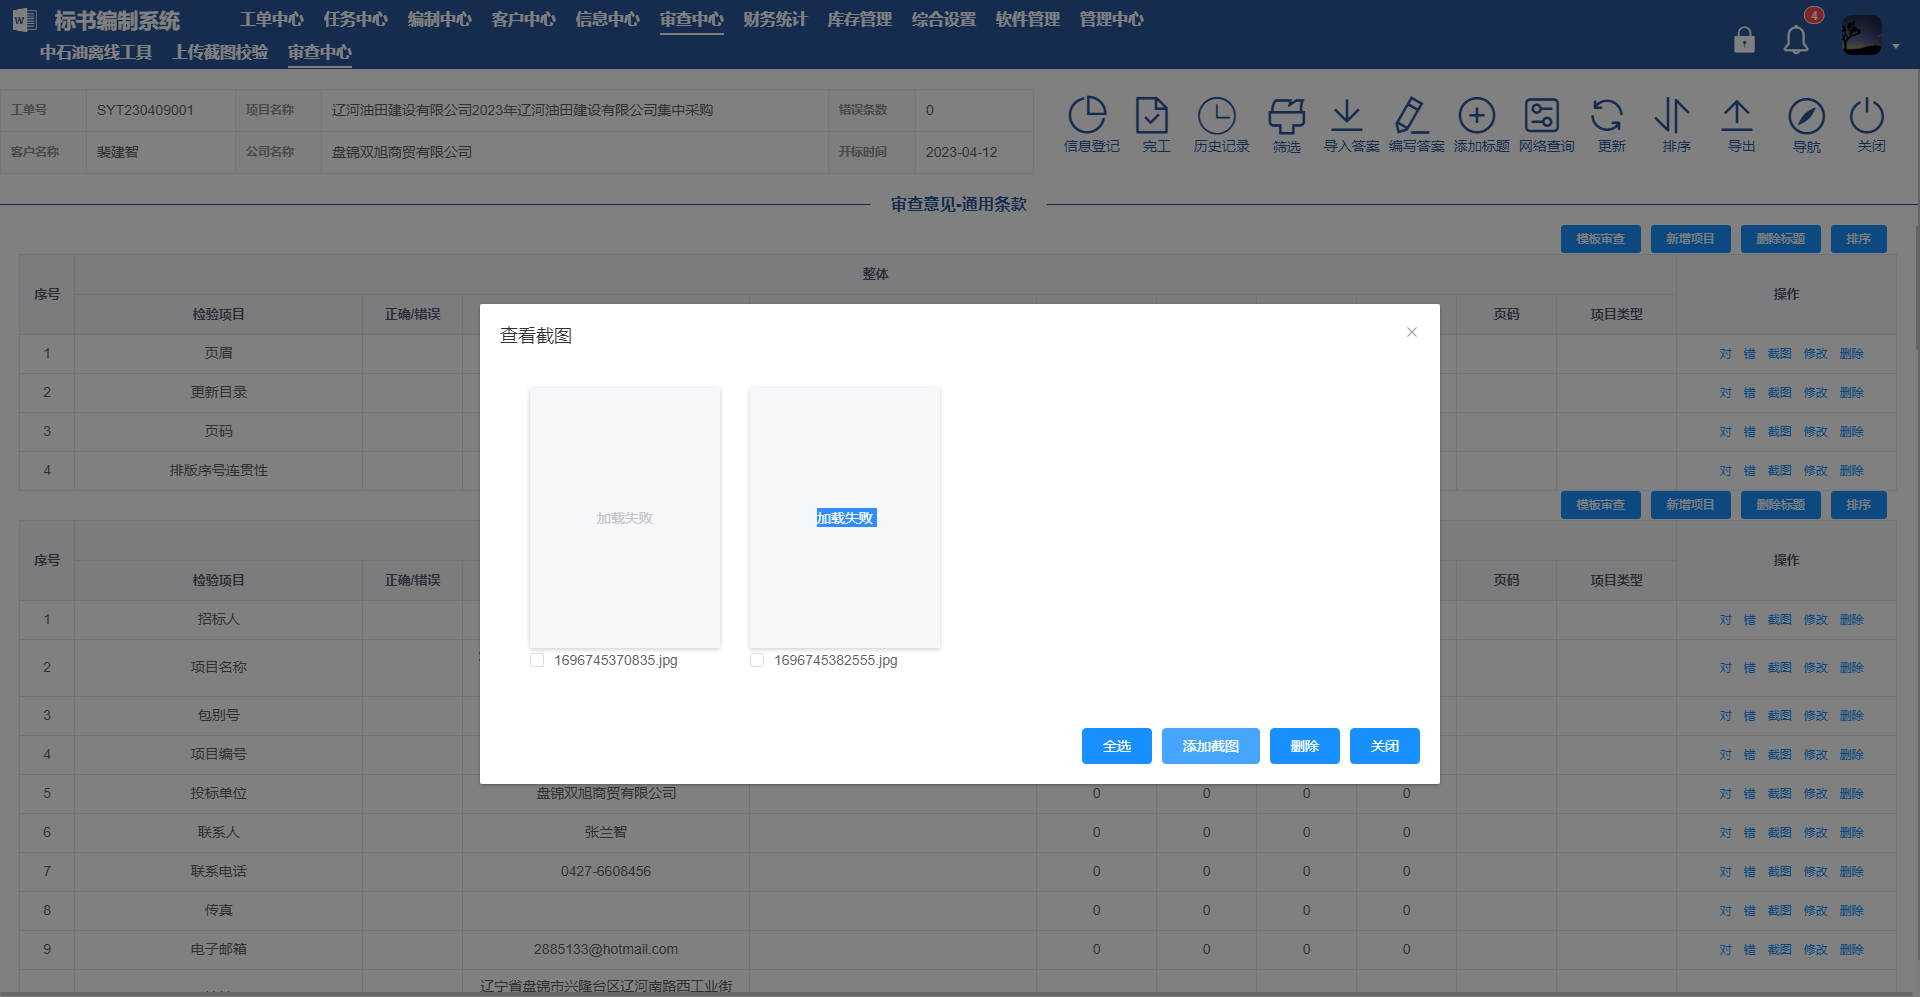This screenshot has width=1920, height=997.
Task: Open the 任务中心 menu
Action: pyautogui.click(x=356, y=20)
